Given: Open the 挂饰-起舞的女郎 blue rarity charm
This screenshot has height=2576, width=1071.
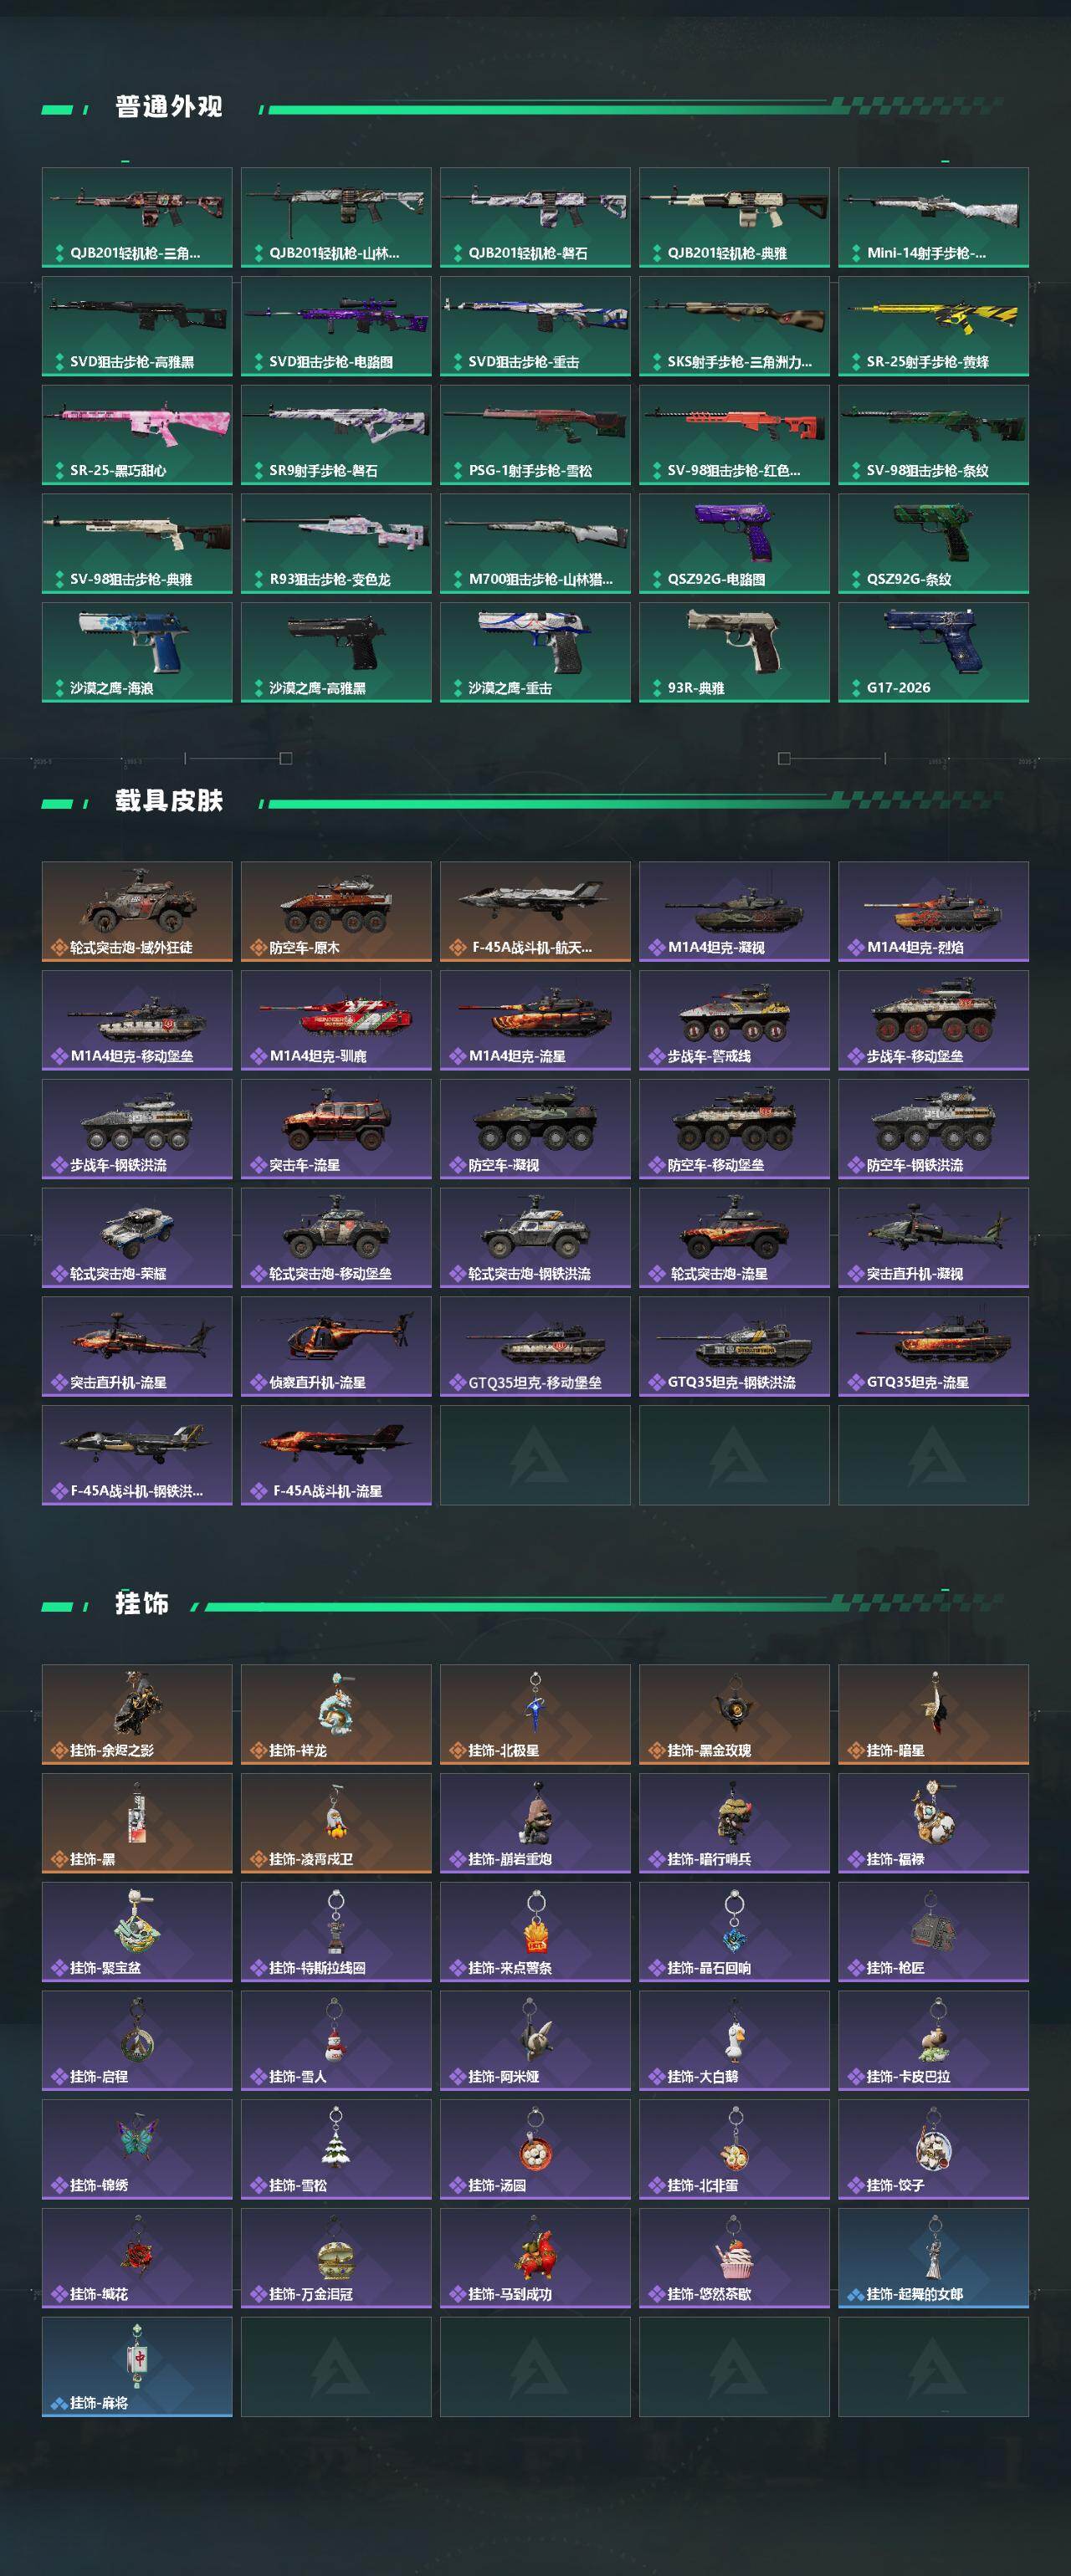Looking at the screenshot, I should point(933,2258).
